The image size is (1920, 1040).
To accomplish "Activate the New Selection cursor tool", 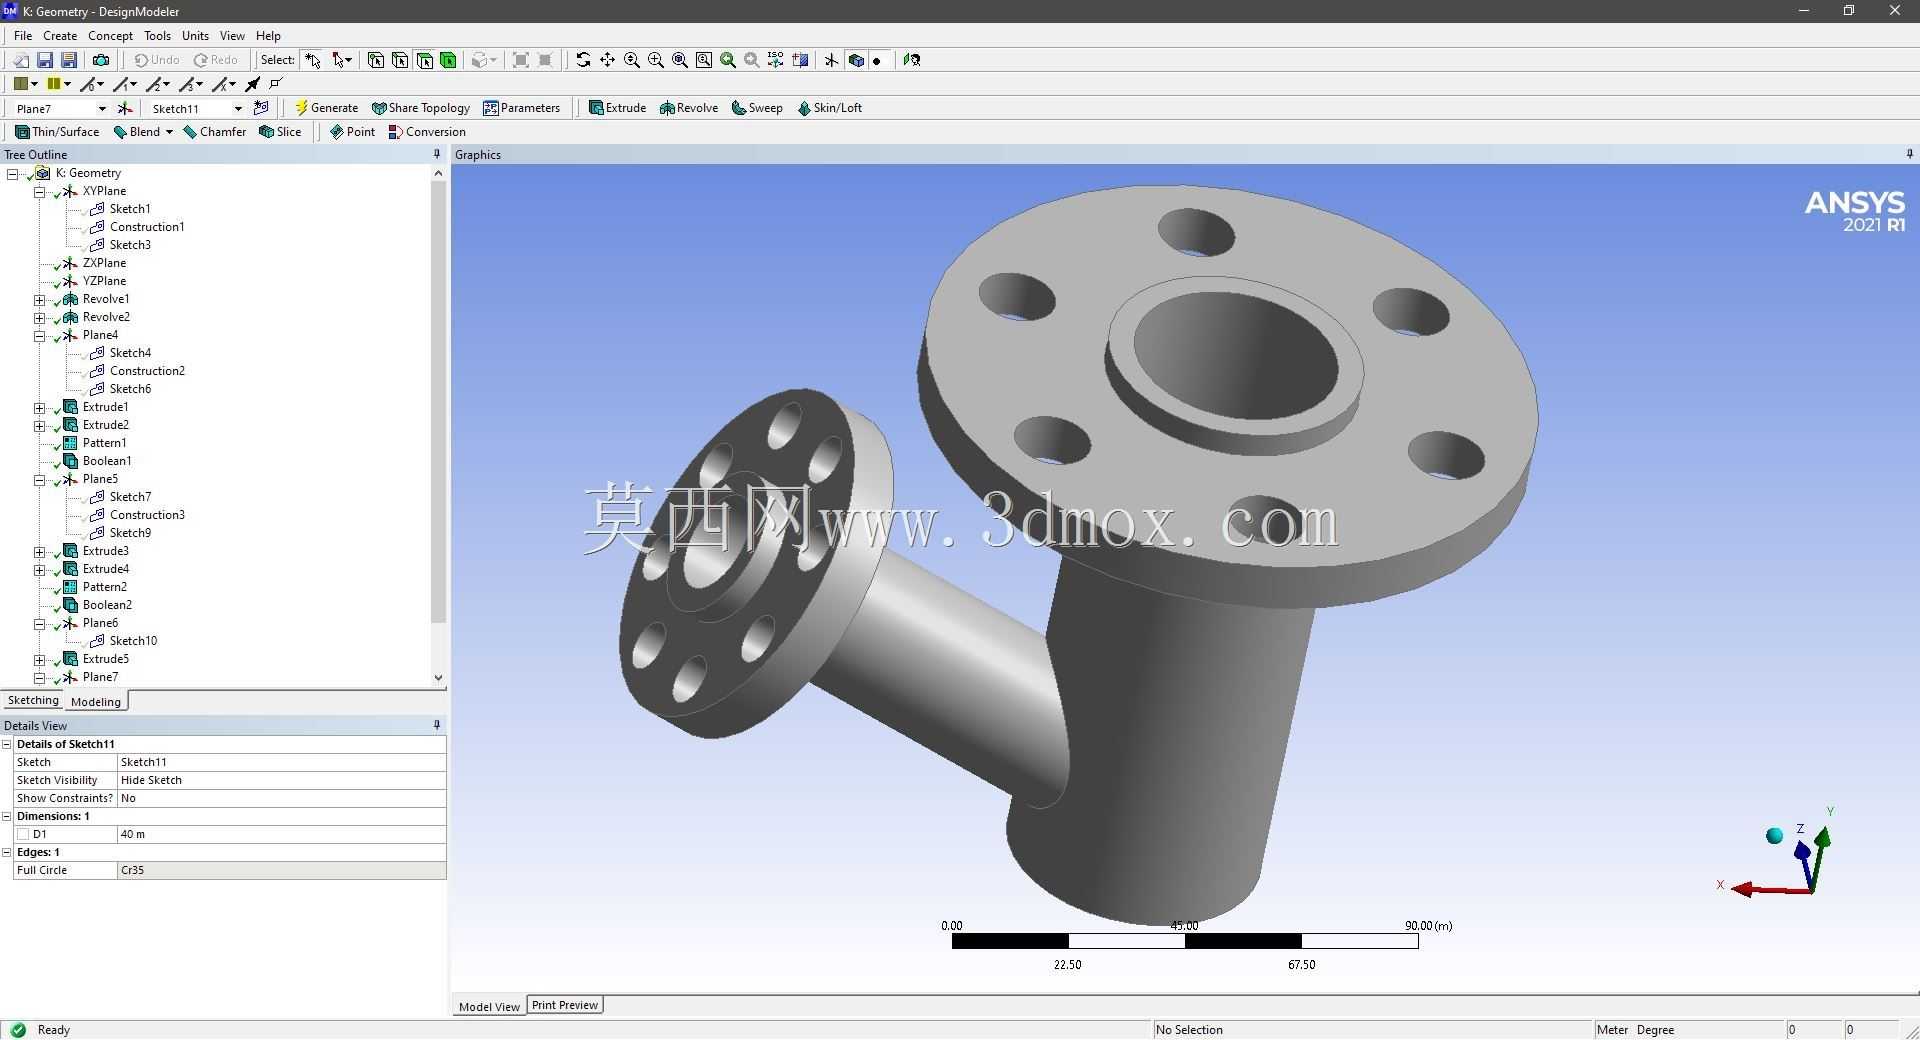I will 313,60.
